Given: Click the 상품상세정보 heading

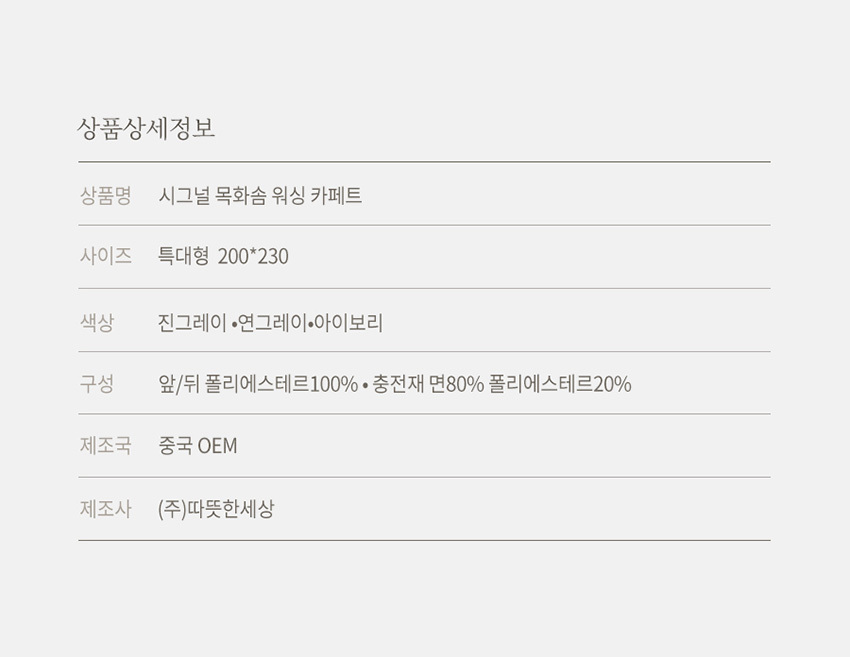Looking at the screenshot, I should (x=146, y=129).
